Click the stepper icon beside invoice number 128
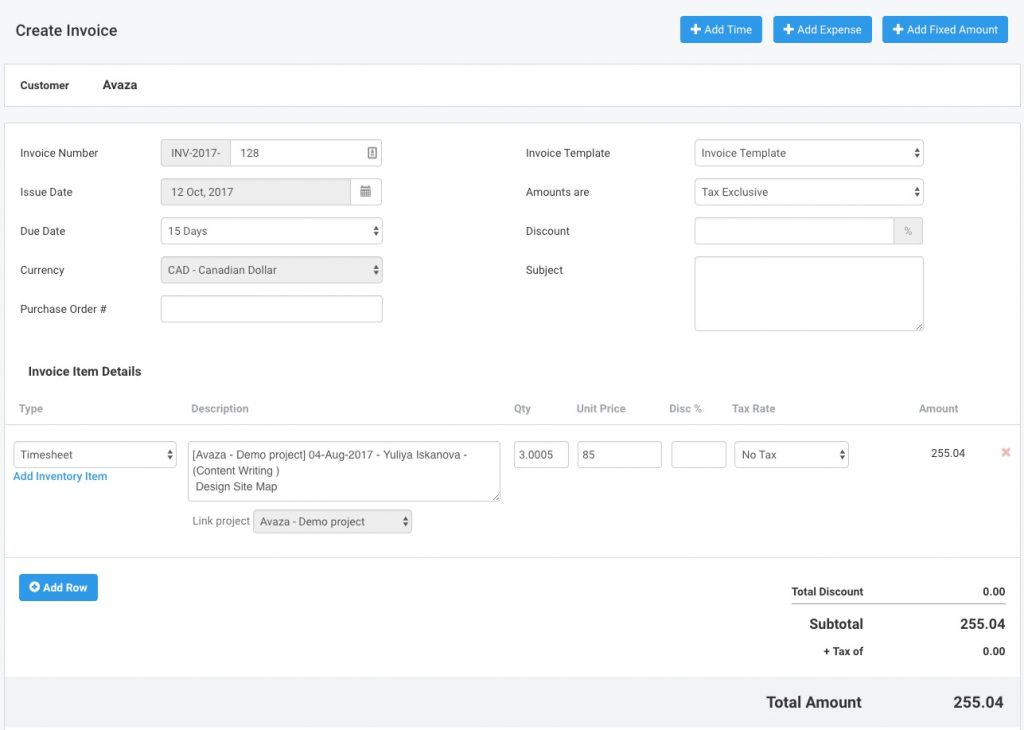This screenshot has height=730, width=1024. (371, 152)
